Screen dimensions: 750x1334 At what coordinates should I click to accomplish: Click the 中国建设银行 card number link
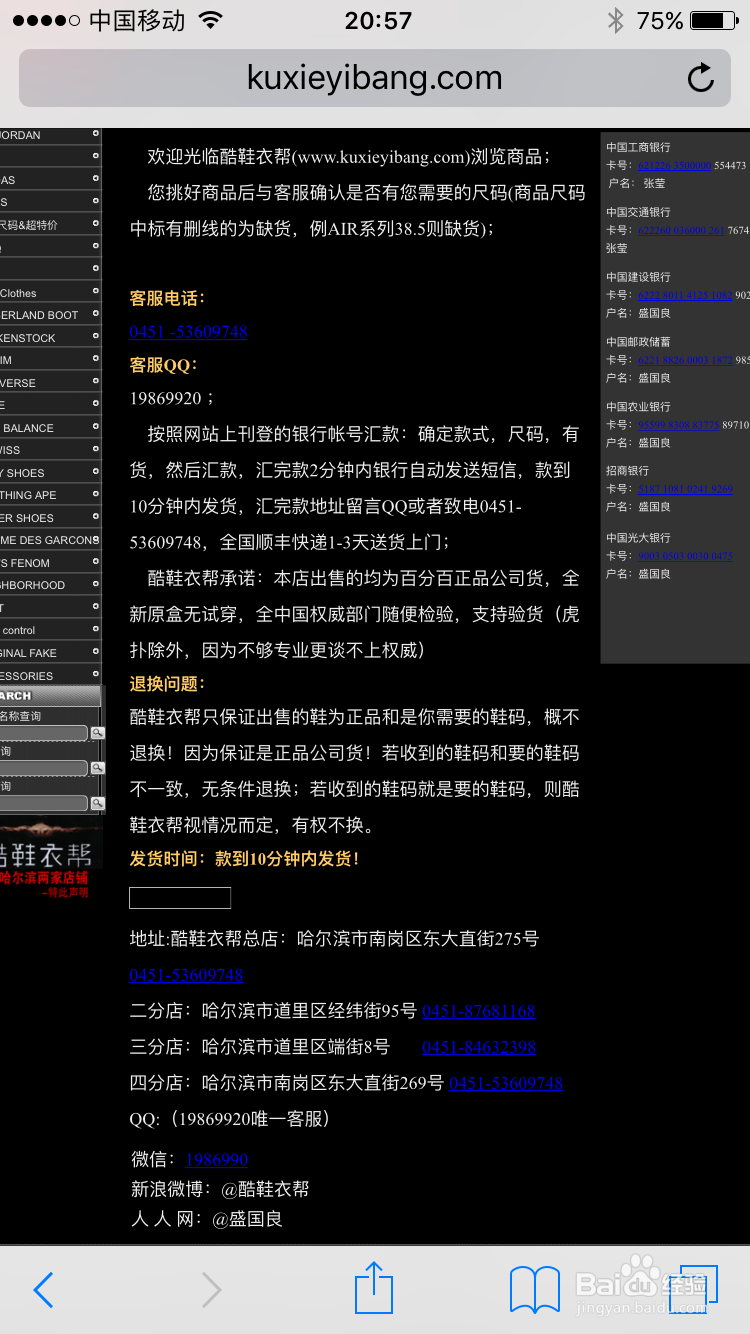(x=685, y=296)
